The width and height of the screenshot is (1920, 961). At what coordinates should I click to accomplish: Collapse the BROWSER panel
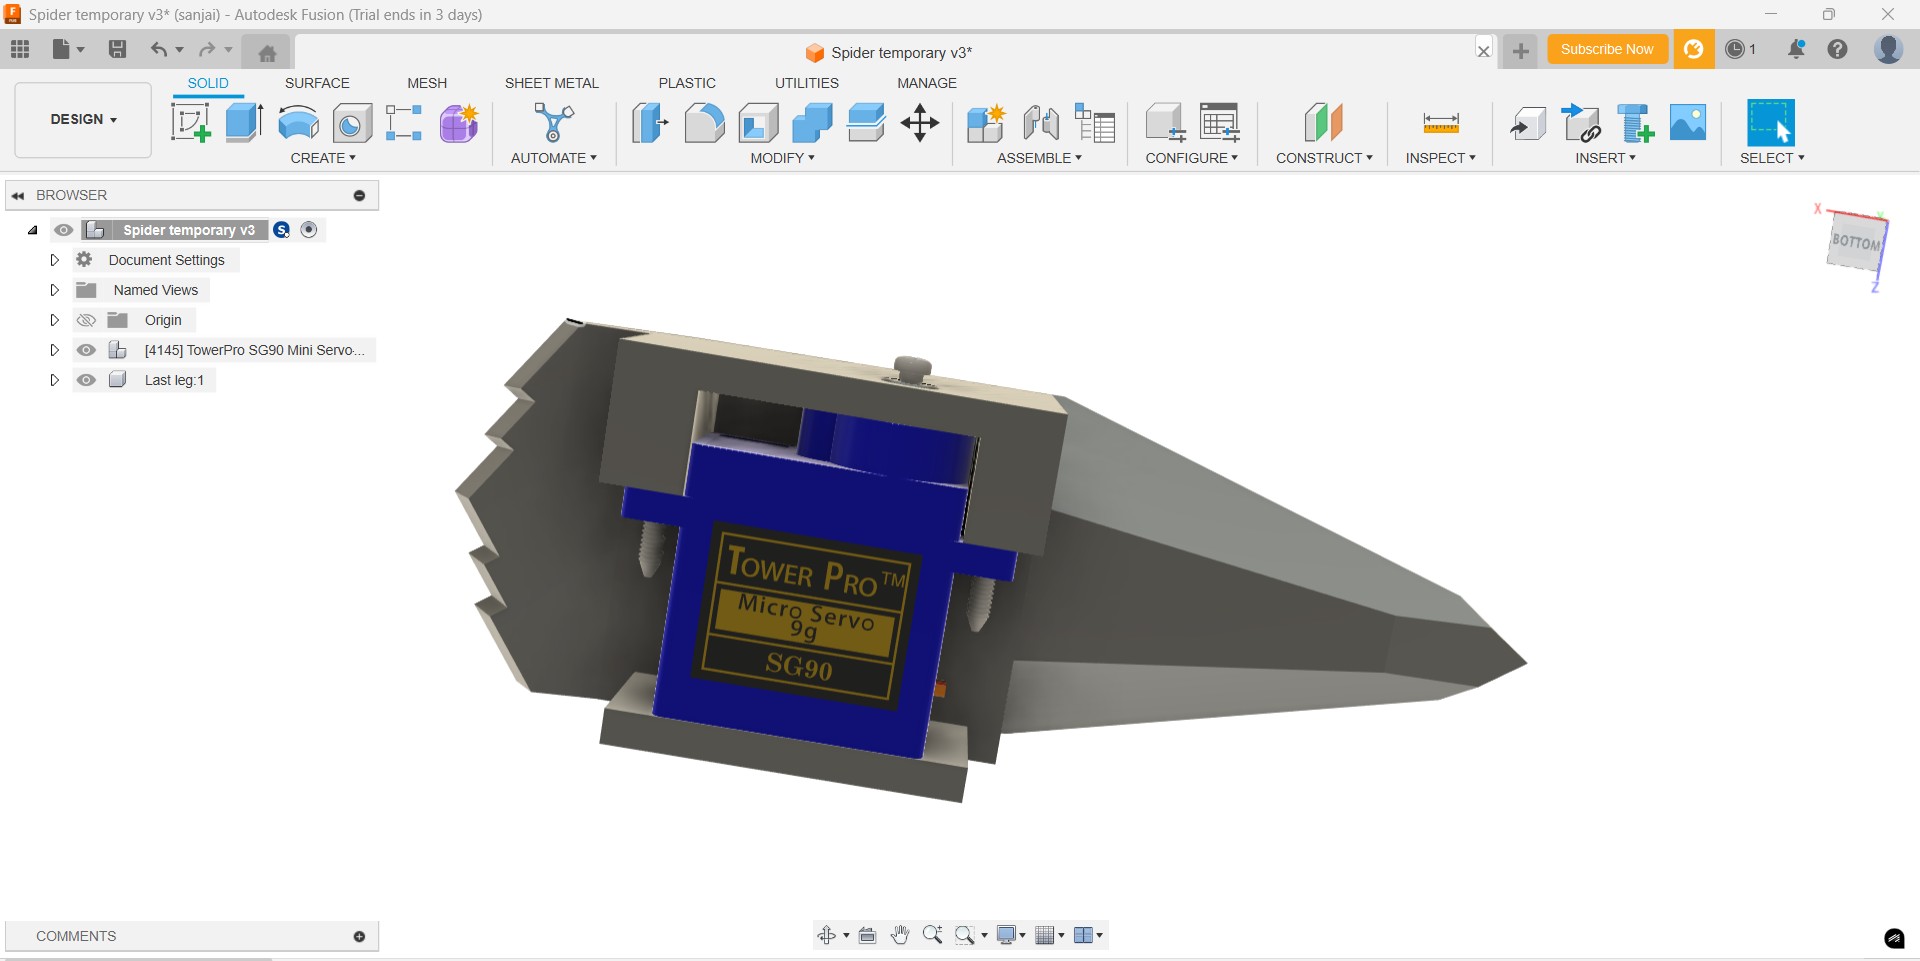(18, 195)
